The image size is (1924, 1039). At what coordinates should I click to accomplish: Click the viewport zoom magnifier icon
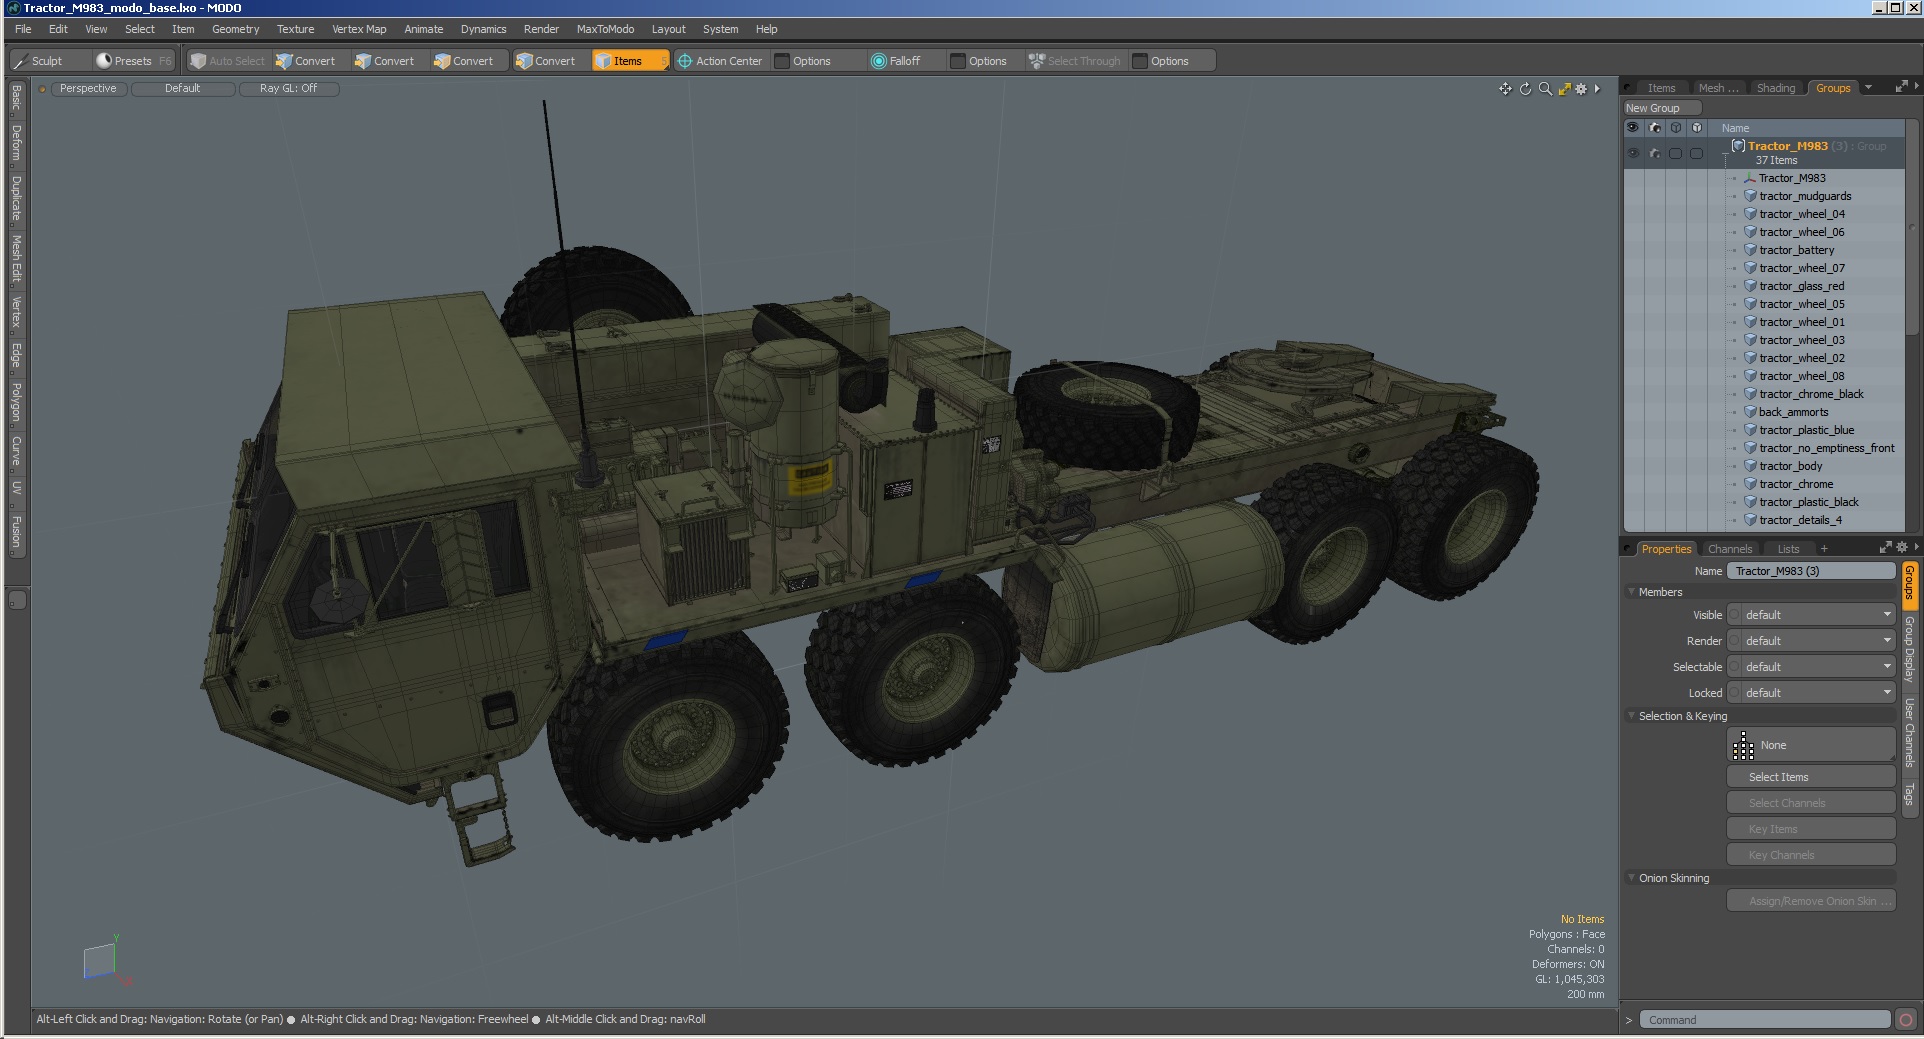click(1545, 89)
